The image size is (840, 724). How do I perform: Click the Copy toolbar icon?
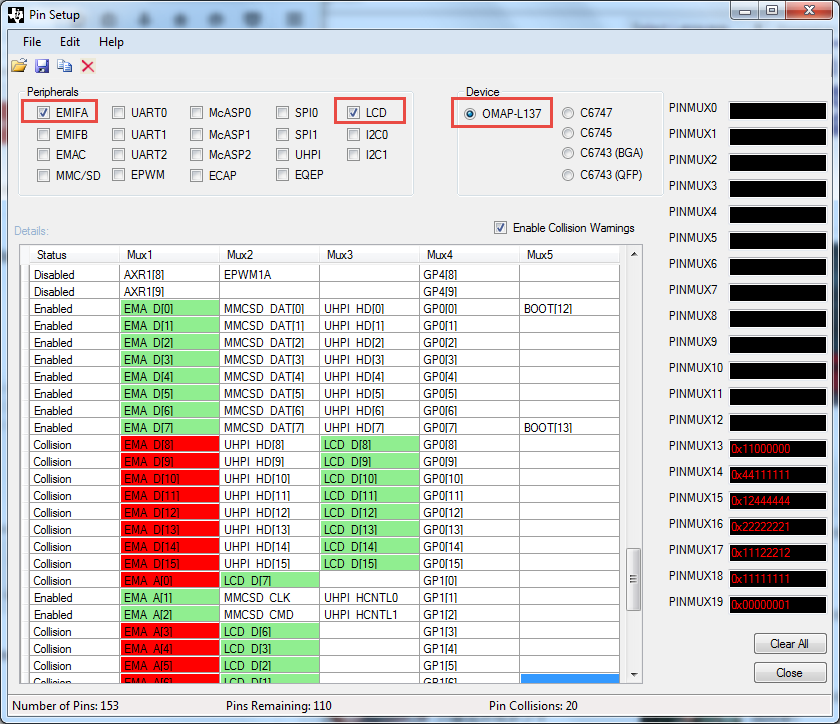click(65, 66)
